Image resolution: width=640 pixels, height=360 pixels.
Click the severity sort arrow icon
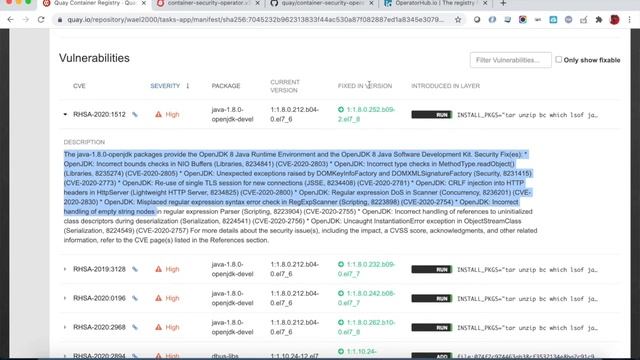(188, 86)
